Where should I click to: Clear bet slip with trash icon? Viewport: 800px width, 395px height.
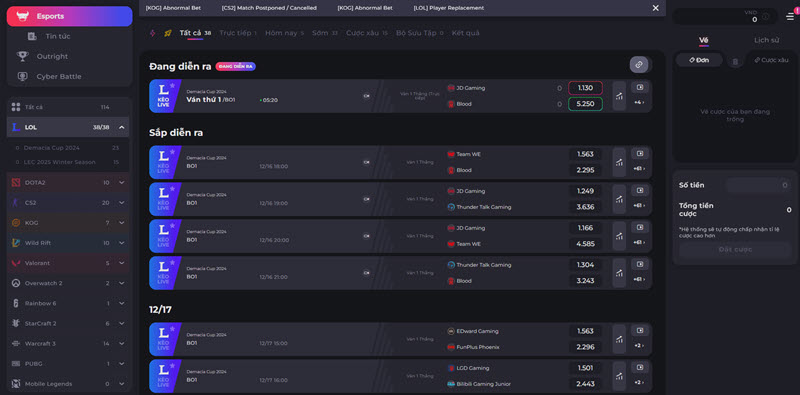(735, 62)
